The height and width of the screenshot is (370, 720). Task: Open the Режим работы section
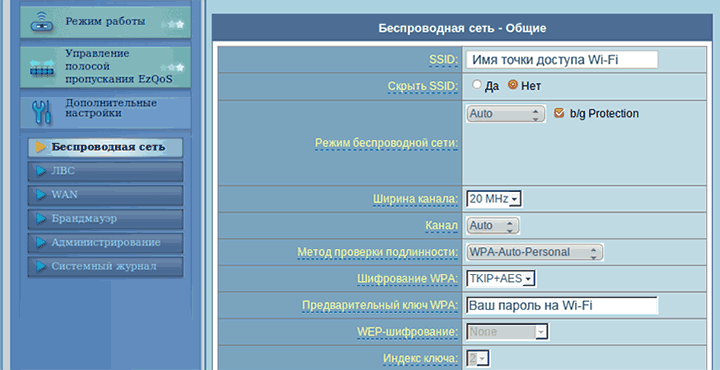[106, 22]
